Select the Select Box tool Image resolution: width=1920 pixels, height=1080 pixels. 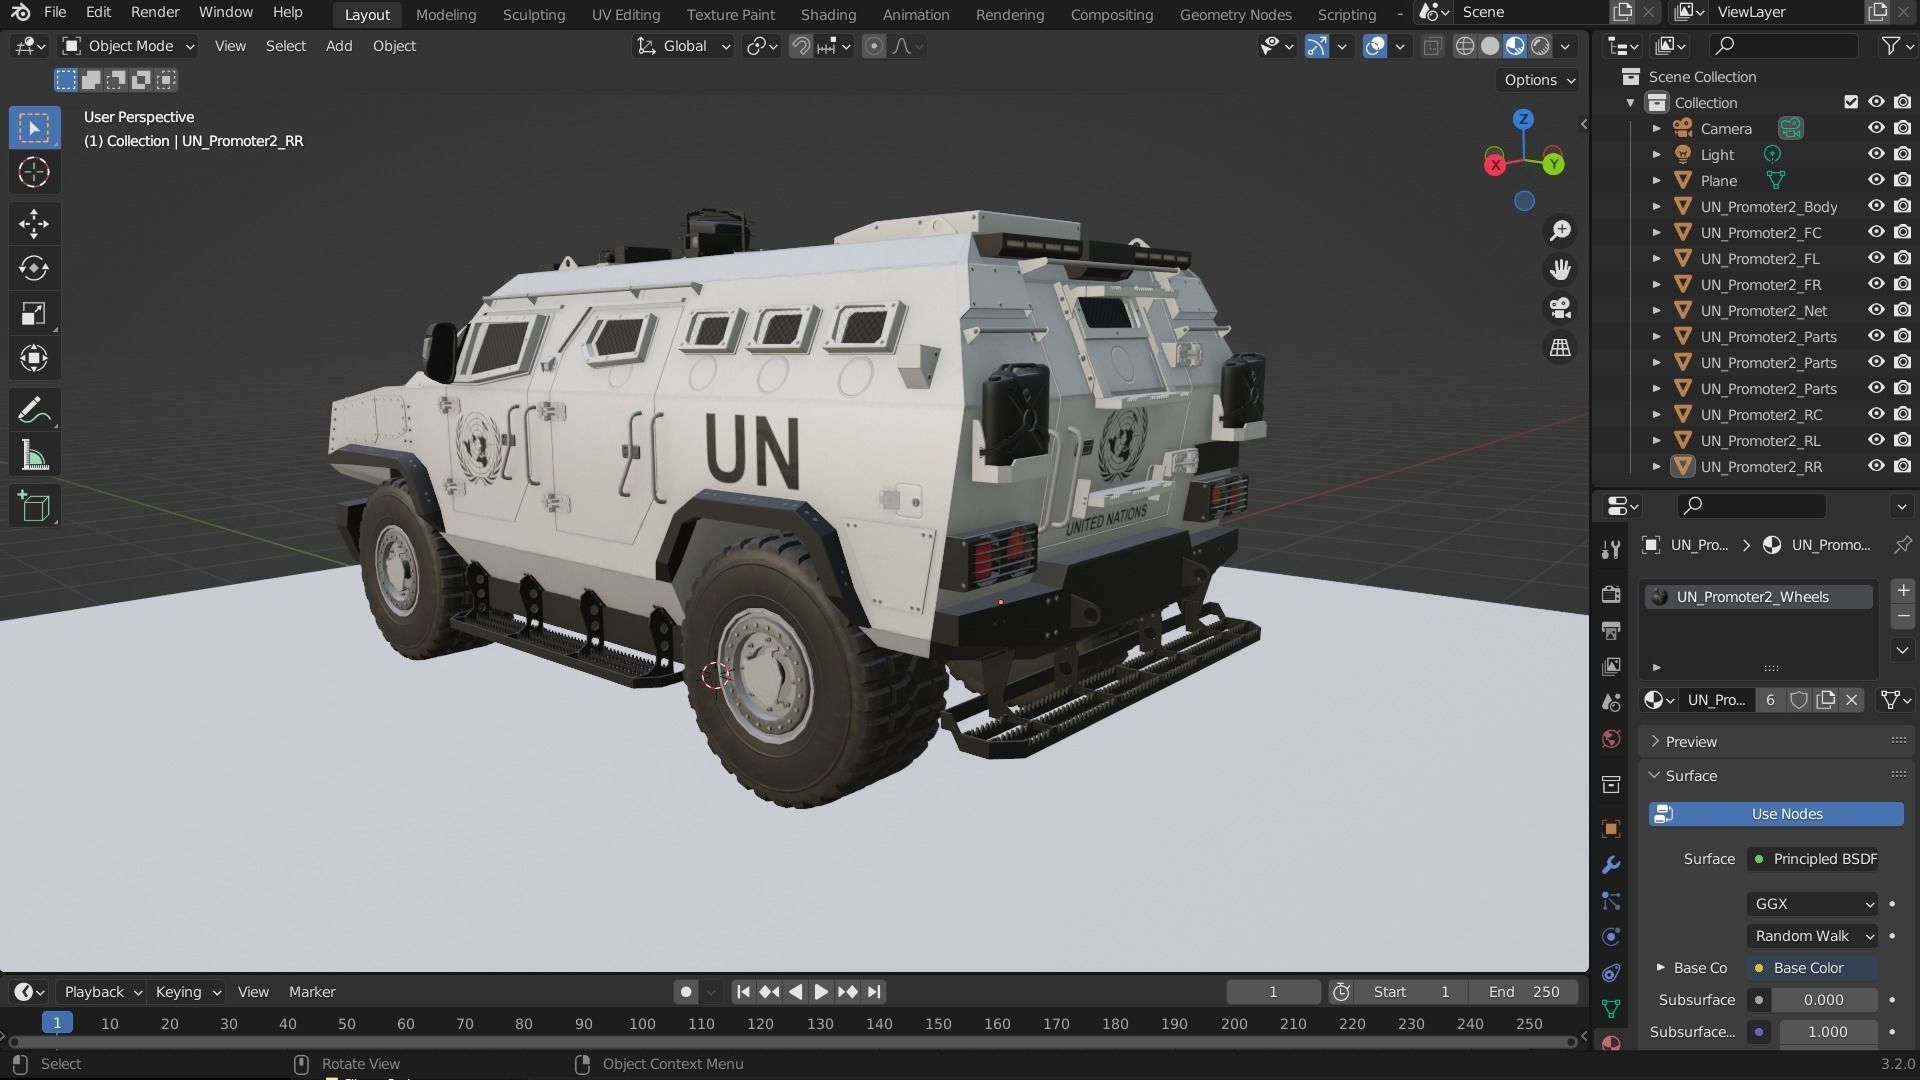[x=34, y=128]
